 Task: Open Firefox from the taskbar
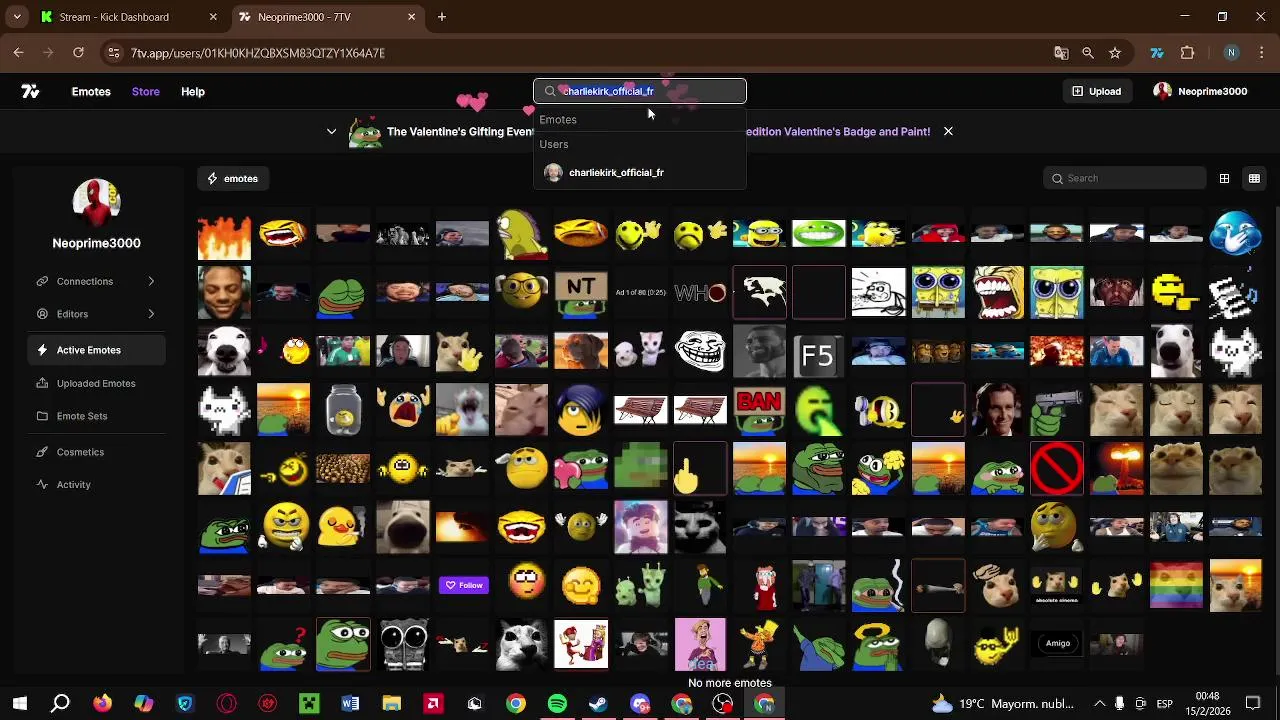pyautogui.click(x=102, y=704)
